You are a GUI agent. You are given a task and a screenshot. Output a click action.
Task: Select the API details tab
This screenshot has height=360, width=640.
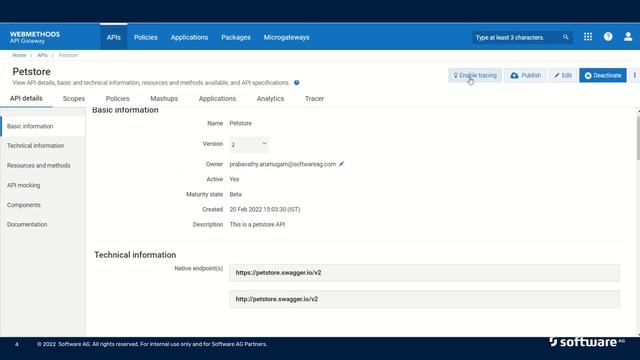(26, 98)
